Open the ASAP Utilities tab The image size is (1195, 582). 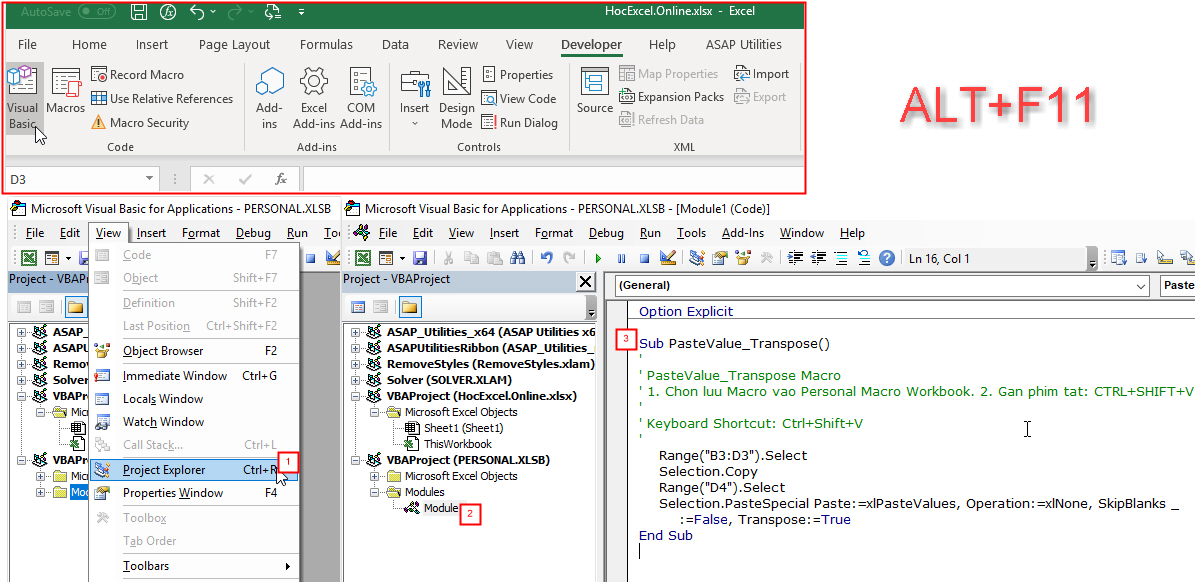pos(743,44)
